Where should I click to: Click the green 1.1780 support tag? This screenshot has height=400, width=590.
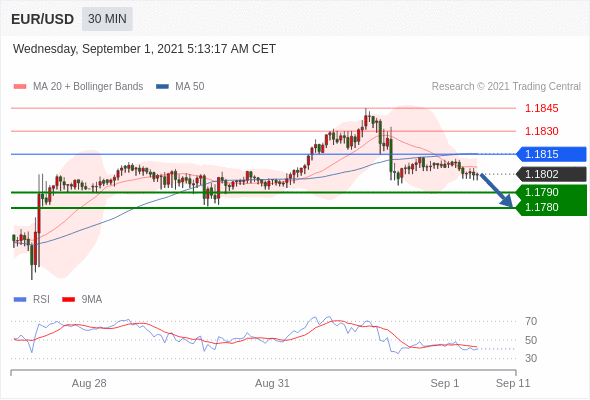(552, 208)
